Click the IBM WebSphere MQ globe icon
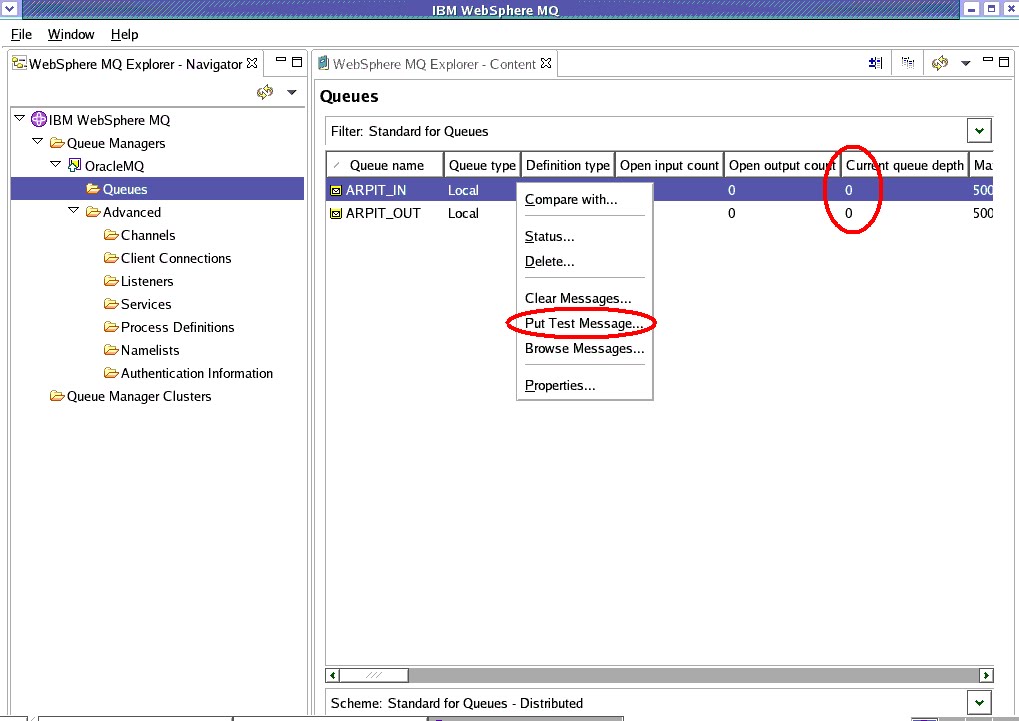1019x721 pixels. point(38,118)
